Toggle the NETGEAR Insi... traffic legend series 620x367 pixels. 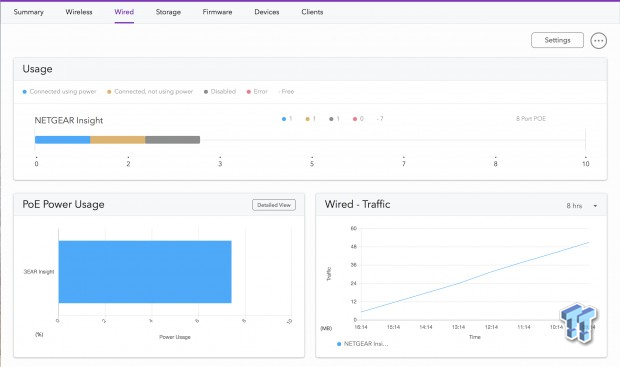363,344
